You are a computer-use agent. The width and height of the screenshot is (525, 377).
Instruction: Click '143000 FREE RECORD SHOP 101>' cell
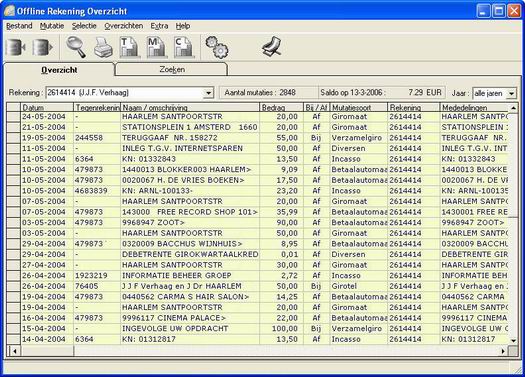pos(190,212)
